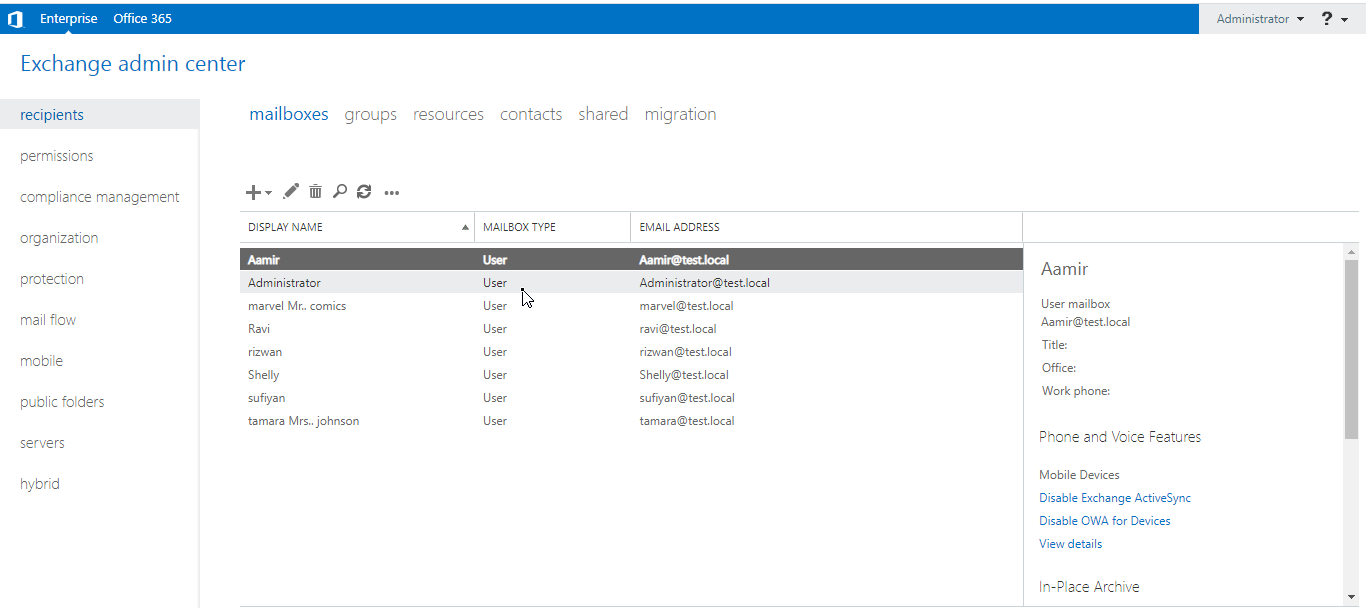
Task: Open search with the magnifier icon
Action: coord(340,191)
